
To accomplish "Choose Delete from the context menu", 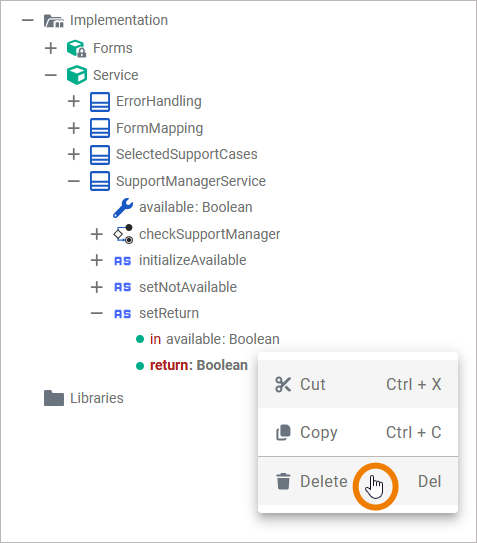I will (358, 481).
